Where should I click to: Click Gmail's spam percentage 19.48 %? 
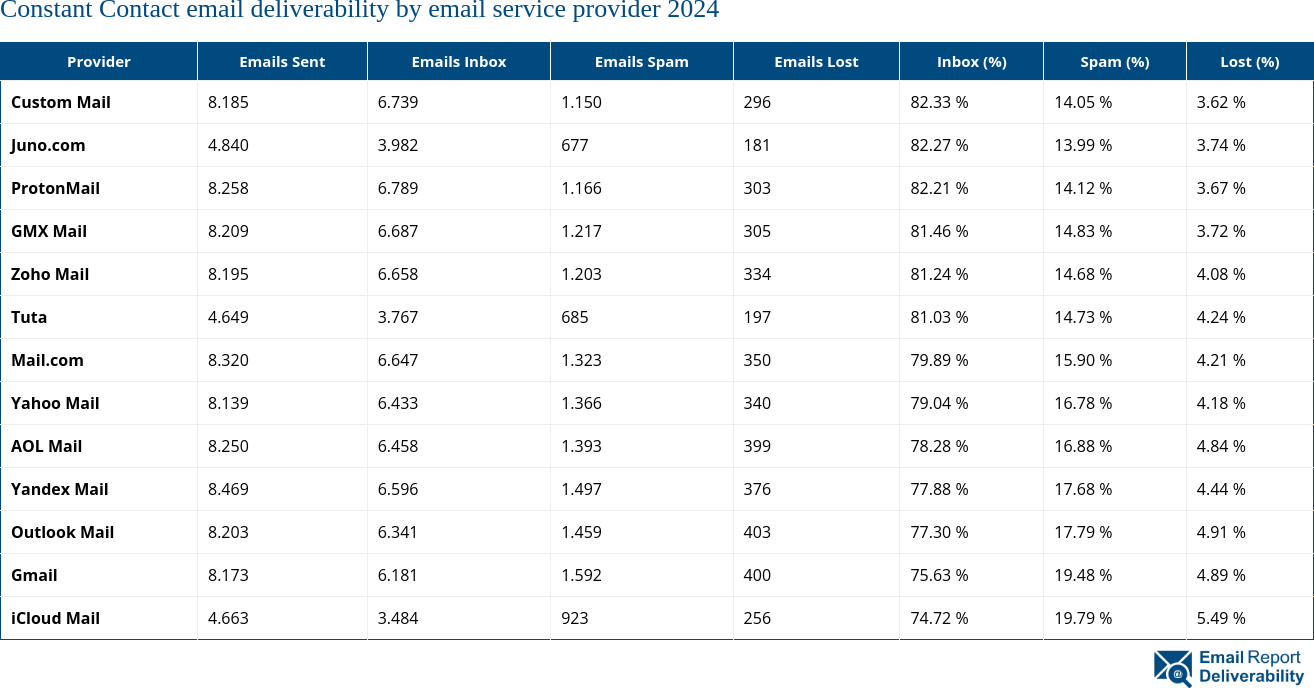[1083, 575]
